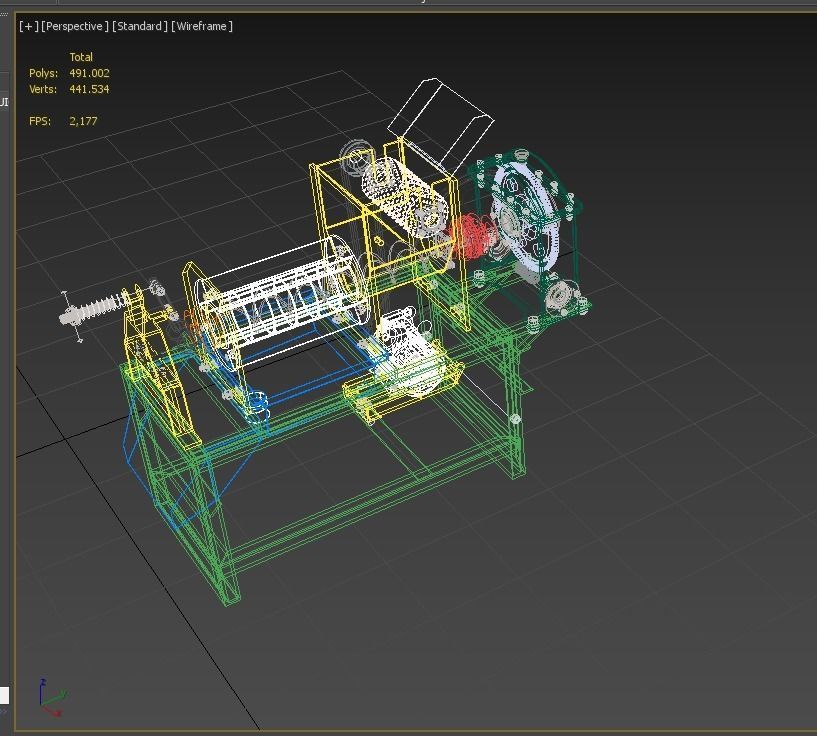
Task: Select the red spring coupling wireframe
Action: click(x=472, y=237)
